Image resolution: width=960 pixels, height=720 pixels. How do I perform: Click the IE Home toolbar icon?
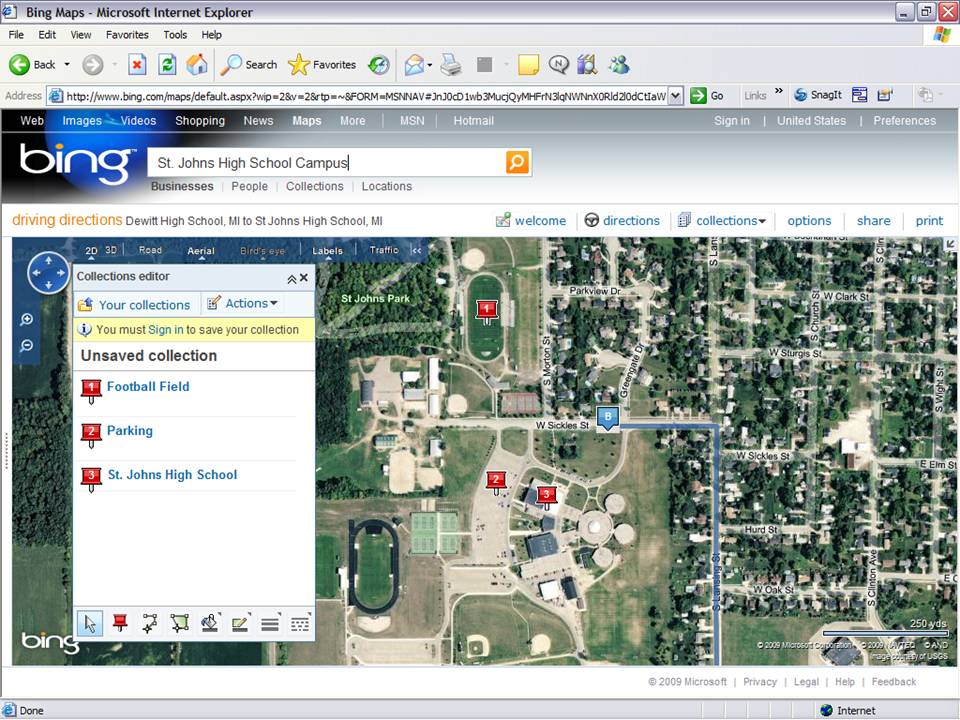coord(197,64)
